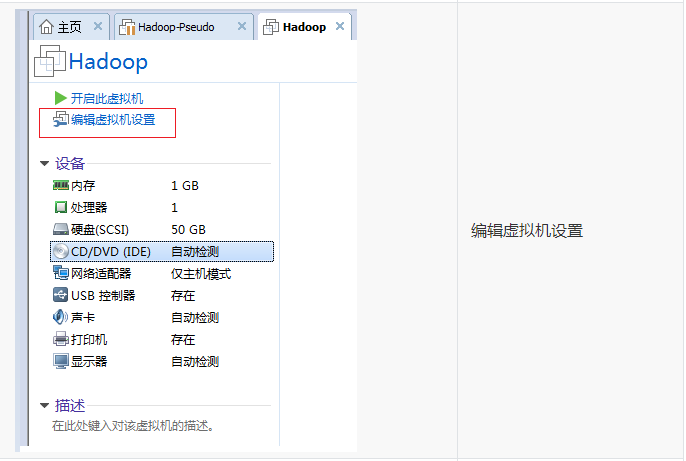This screenshot has width=686, height=461.
Task: Click the processor icon
Action: [x=61, y=207]
